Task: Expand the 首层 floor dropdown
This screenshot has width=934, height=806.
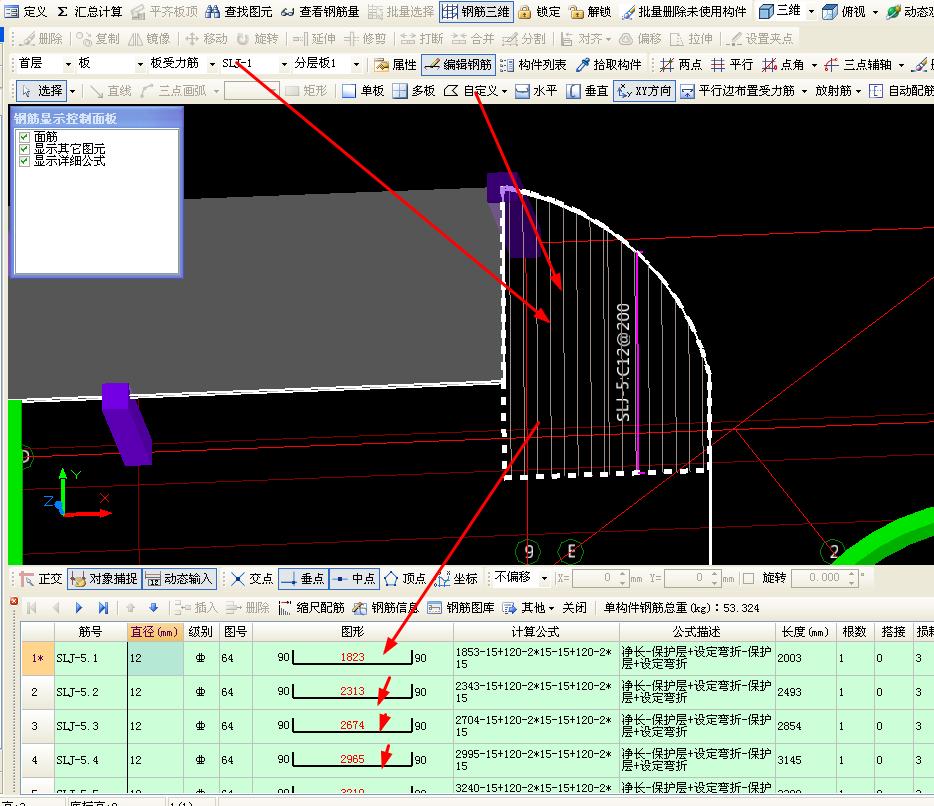Action: pyautogui.click(x=68, y=64)
